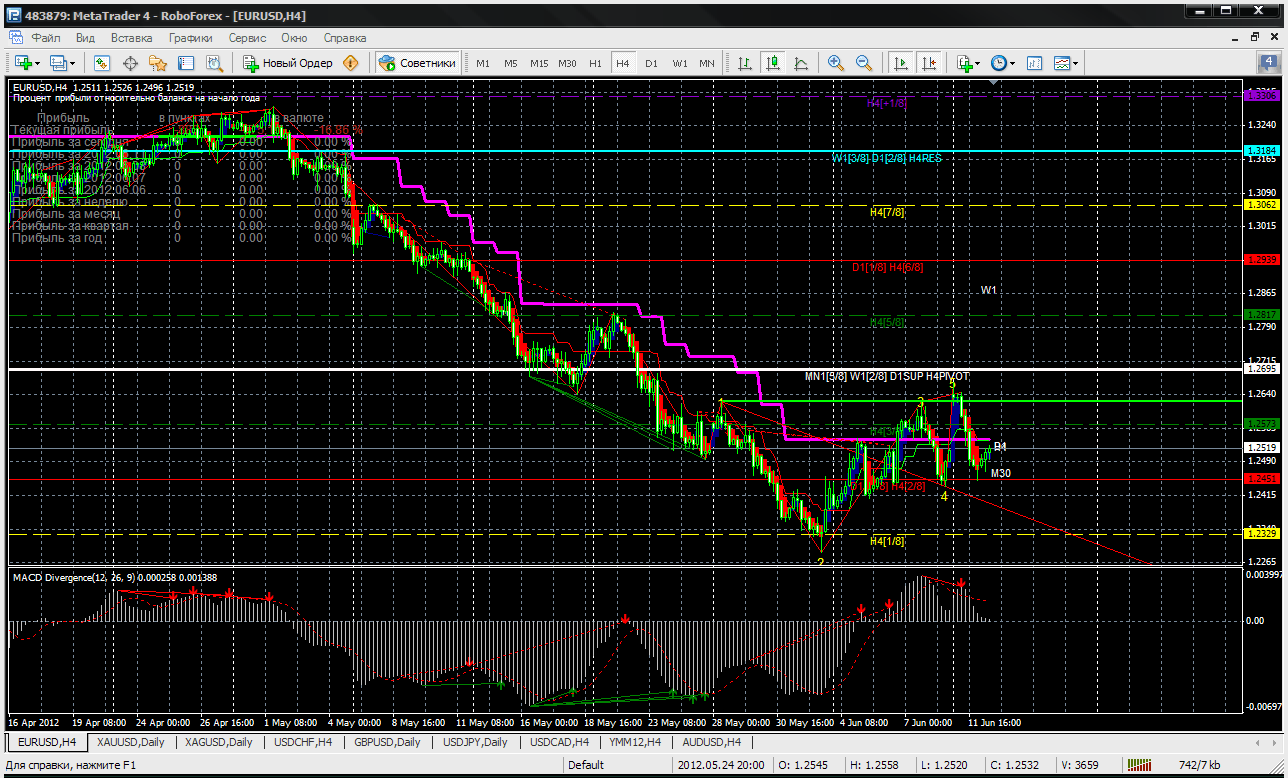Click the connection status indicator 742/7 kb
The image size is (1288, 778).
(x=1199, y=765)
